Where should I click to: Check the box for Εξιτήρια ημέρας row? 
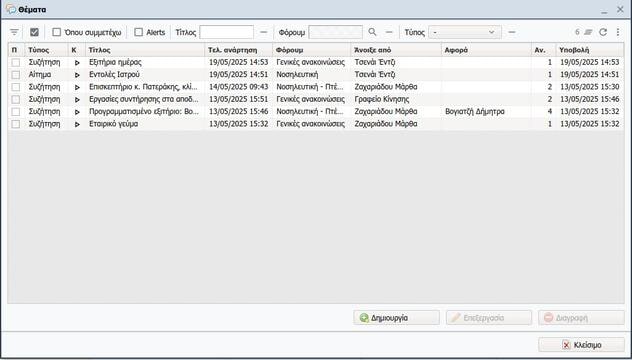click(16, 62)
